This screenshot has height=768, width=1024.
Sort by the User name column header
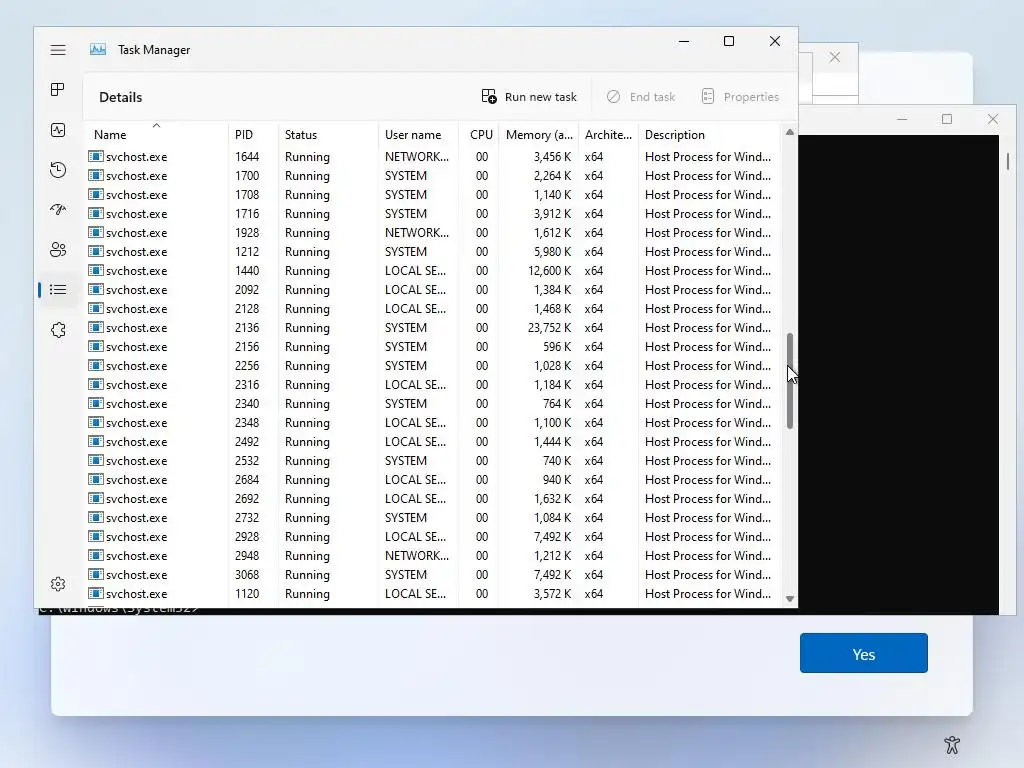[x=419, y=135]
